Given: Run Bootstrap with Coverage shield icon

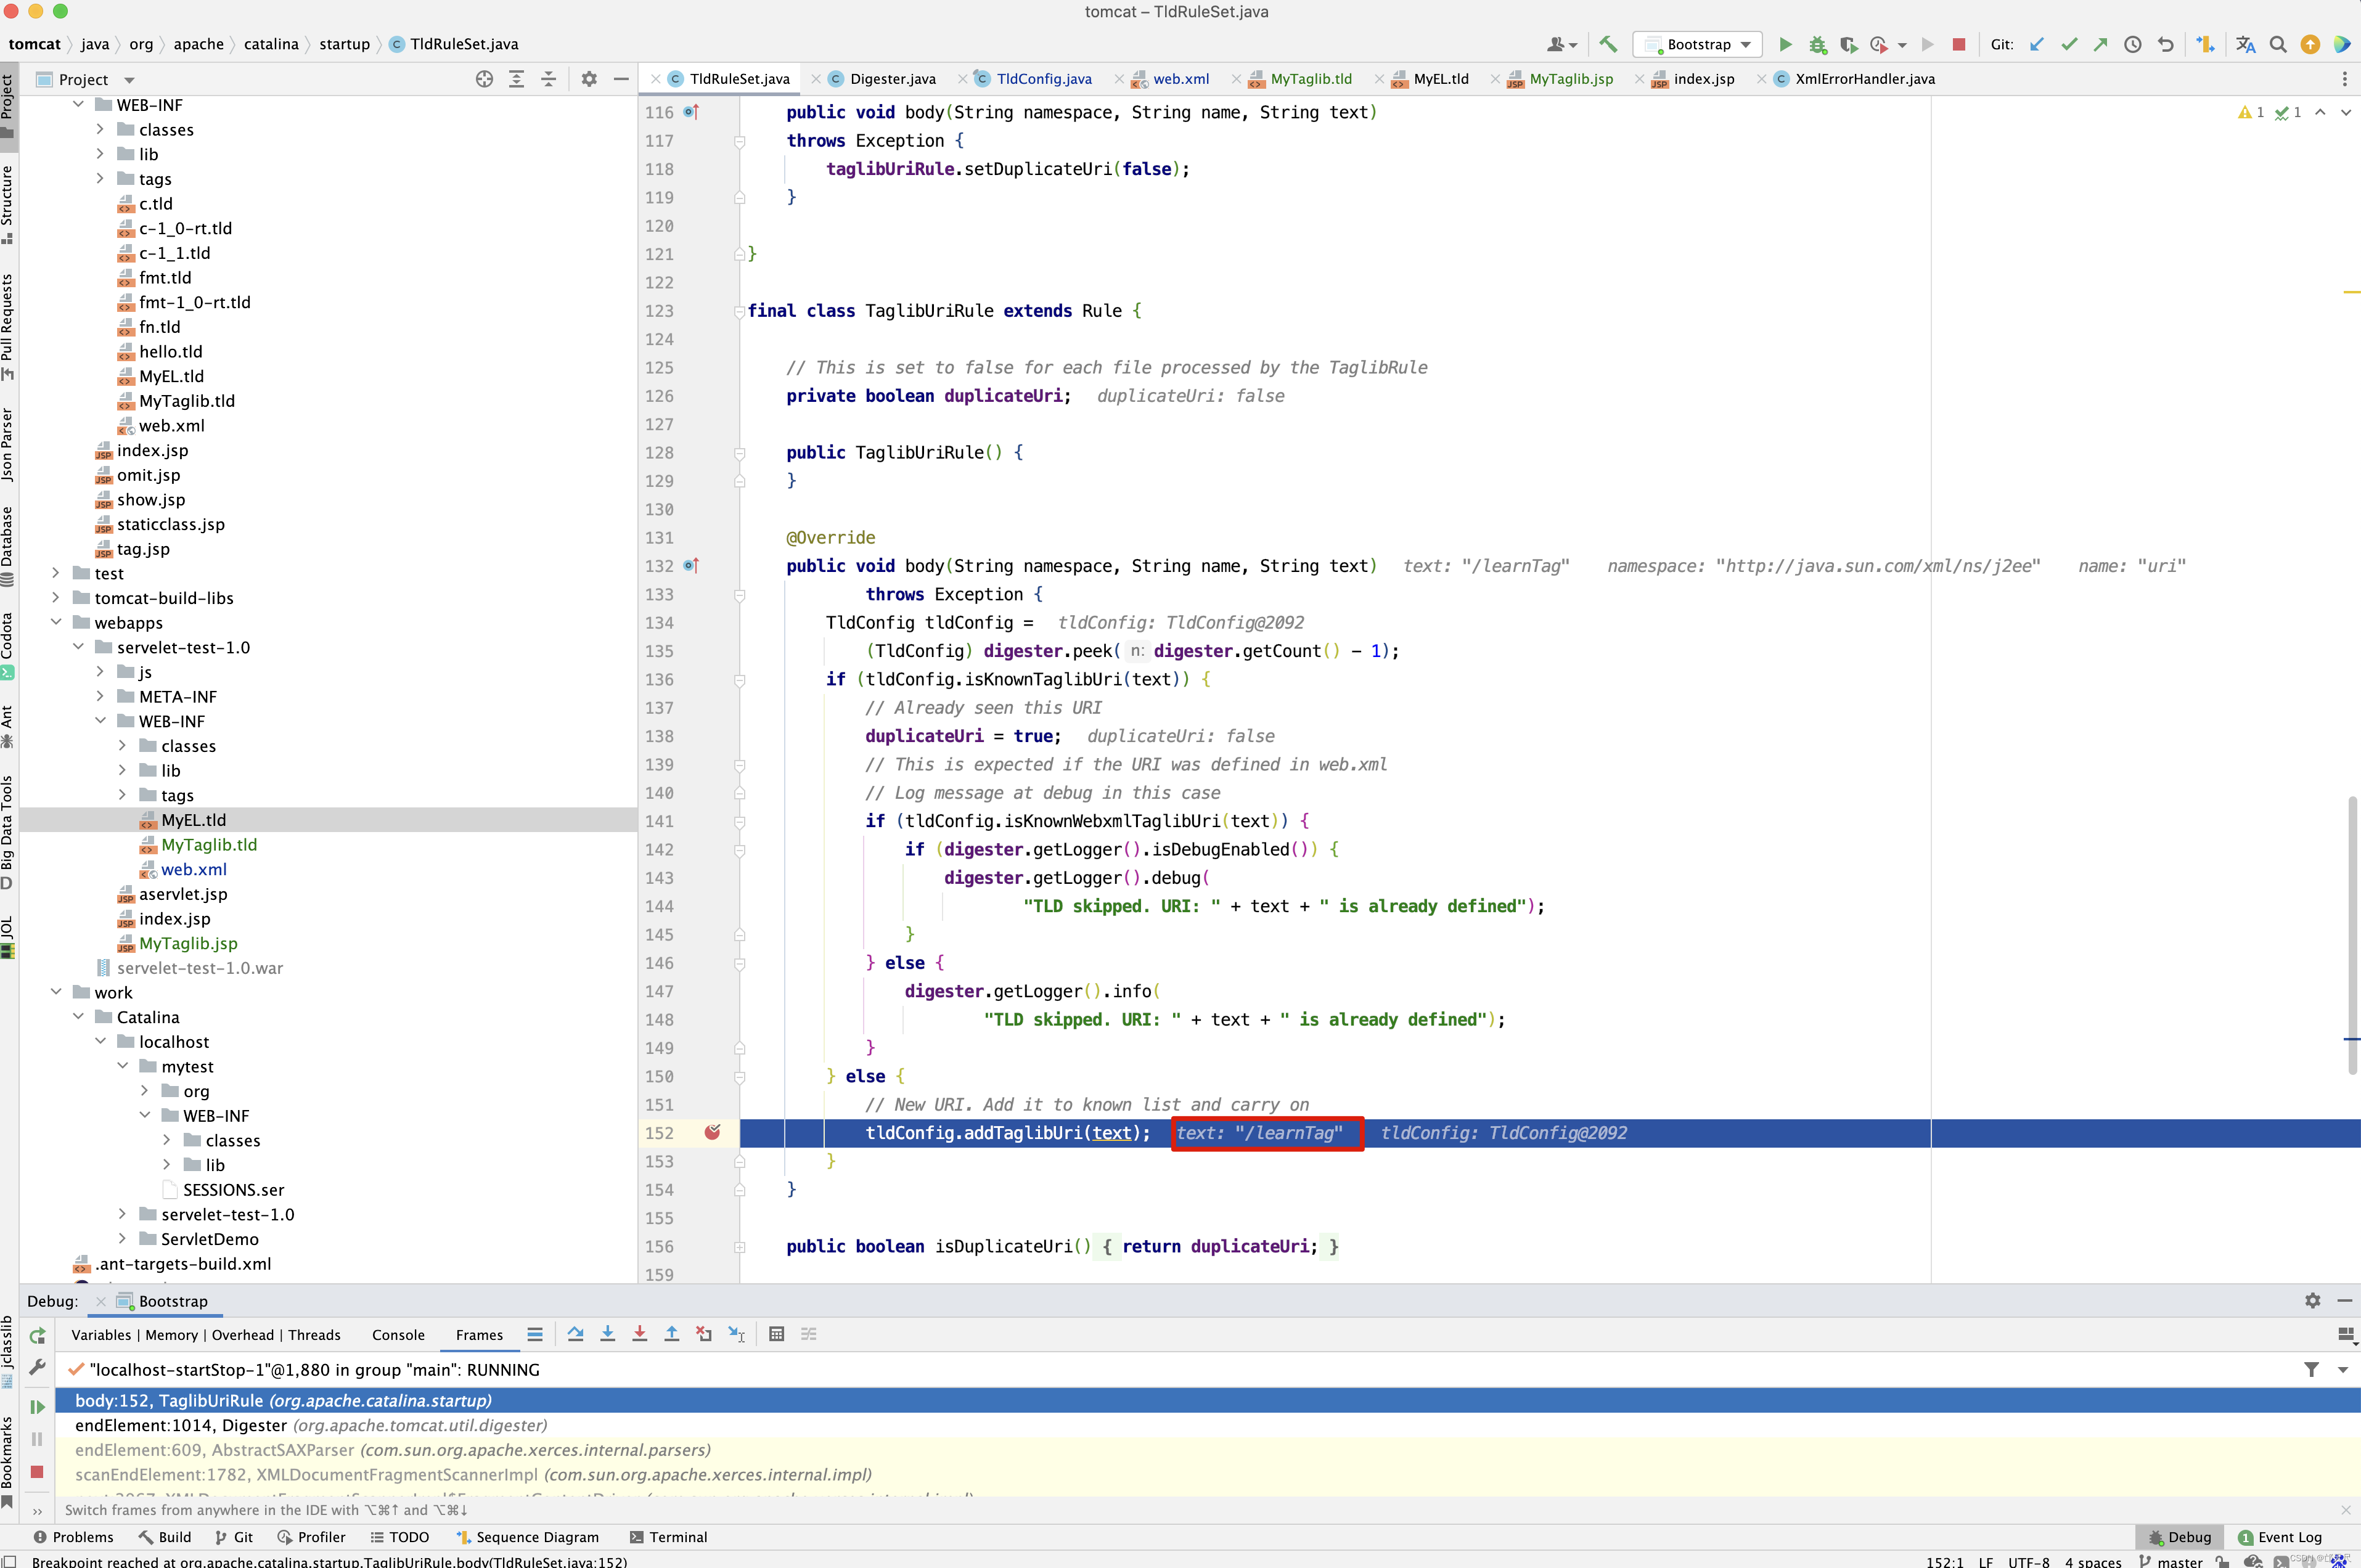Looking at the screenshot, I should click(x=1849, y=44).
